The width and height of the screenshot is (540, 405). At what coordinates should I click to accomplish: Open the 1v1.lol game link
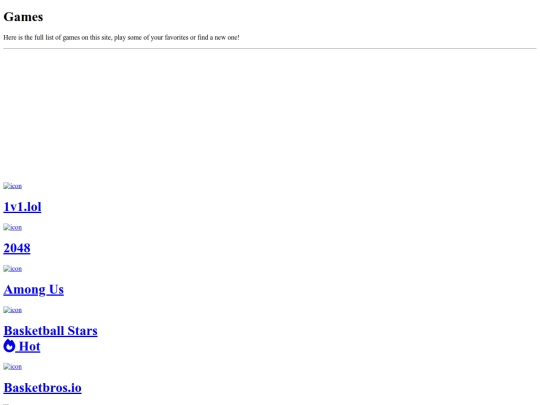(x=22, y=207)
